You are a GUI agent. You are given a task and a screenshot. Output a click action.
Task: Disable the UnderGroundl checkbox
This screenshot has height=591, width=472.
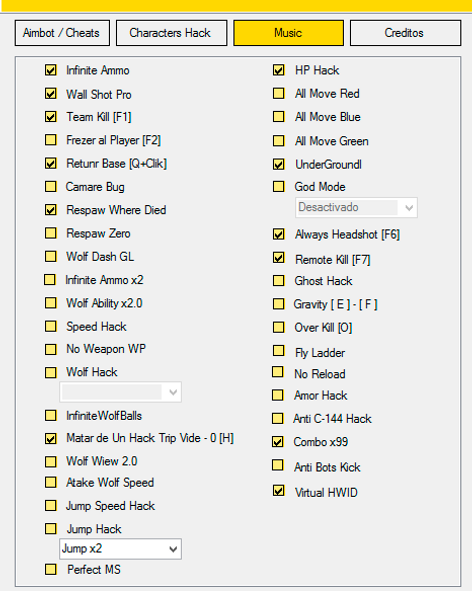click(x=279, y=164)
